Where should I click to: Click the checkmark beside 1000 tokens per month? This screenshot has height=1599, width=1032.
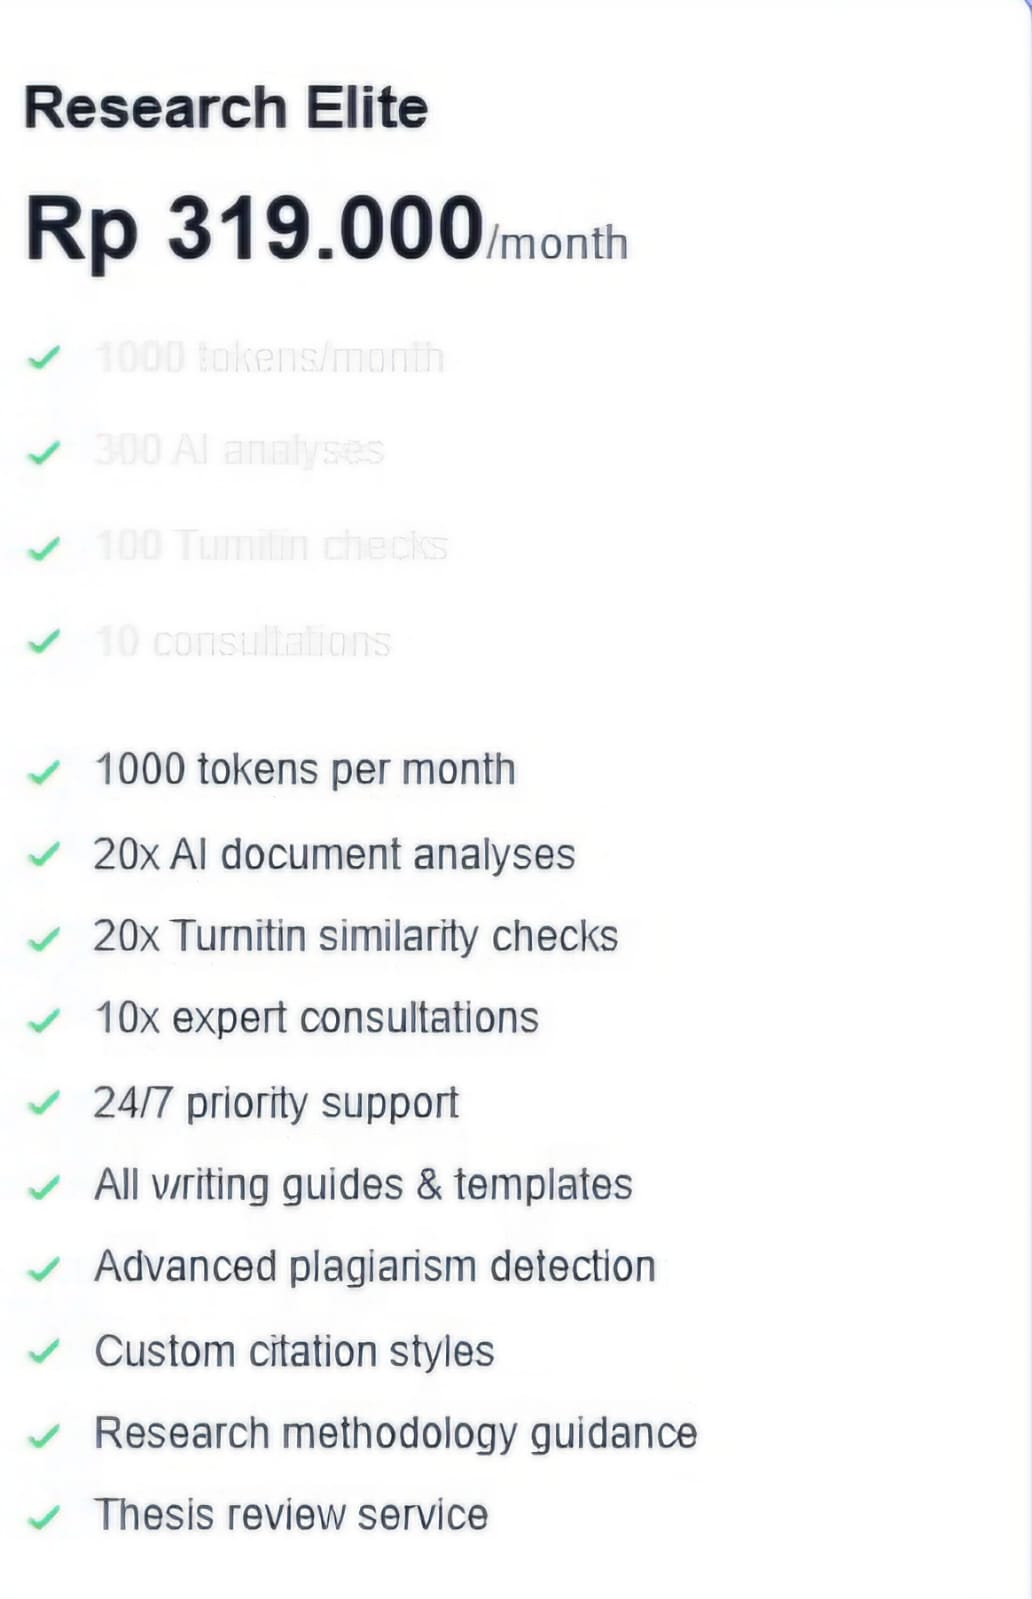(44, 772)
